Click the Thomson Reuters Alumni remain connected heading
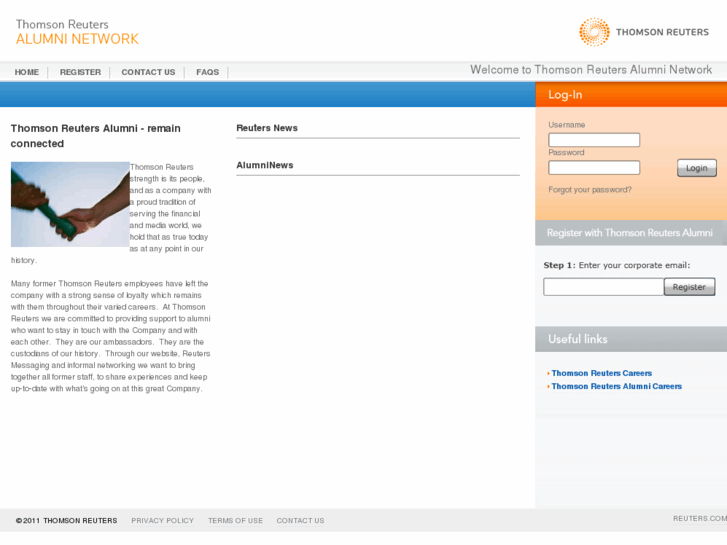This screenshot has width=727, height=545. coord(96,136)
